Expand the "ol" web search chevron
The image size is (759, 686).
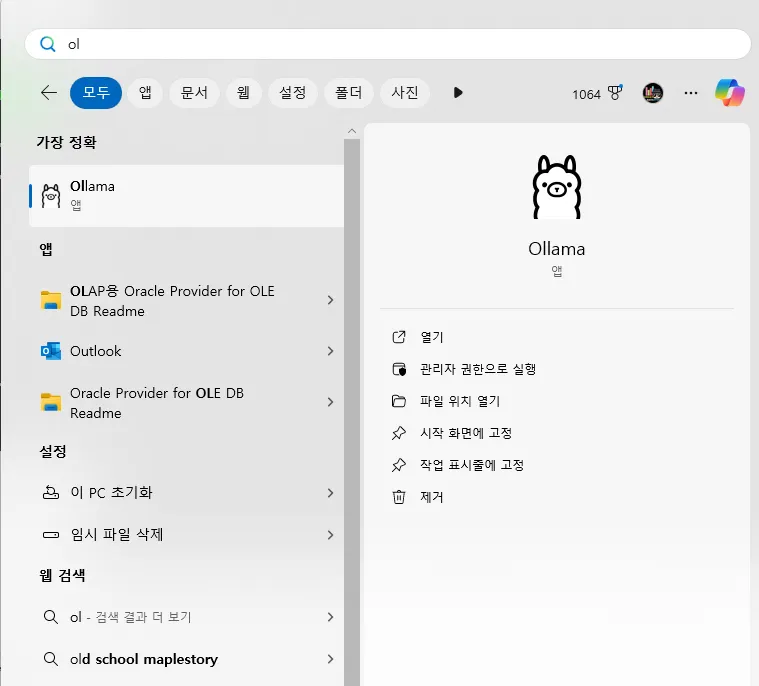tap(330, 617)
